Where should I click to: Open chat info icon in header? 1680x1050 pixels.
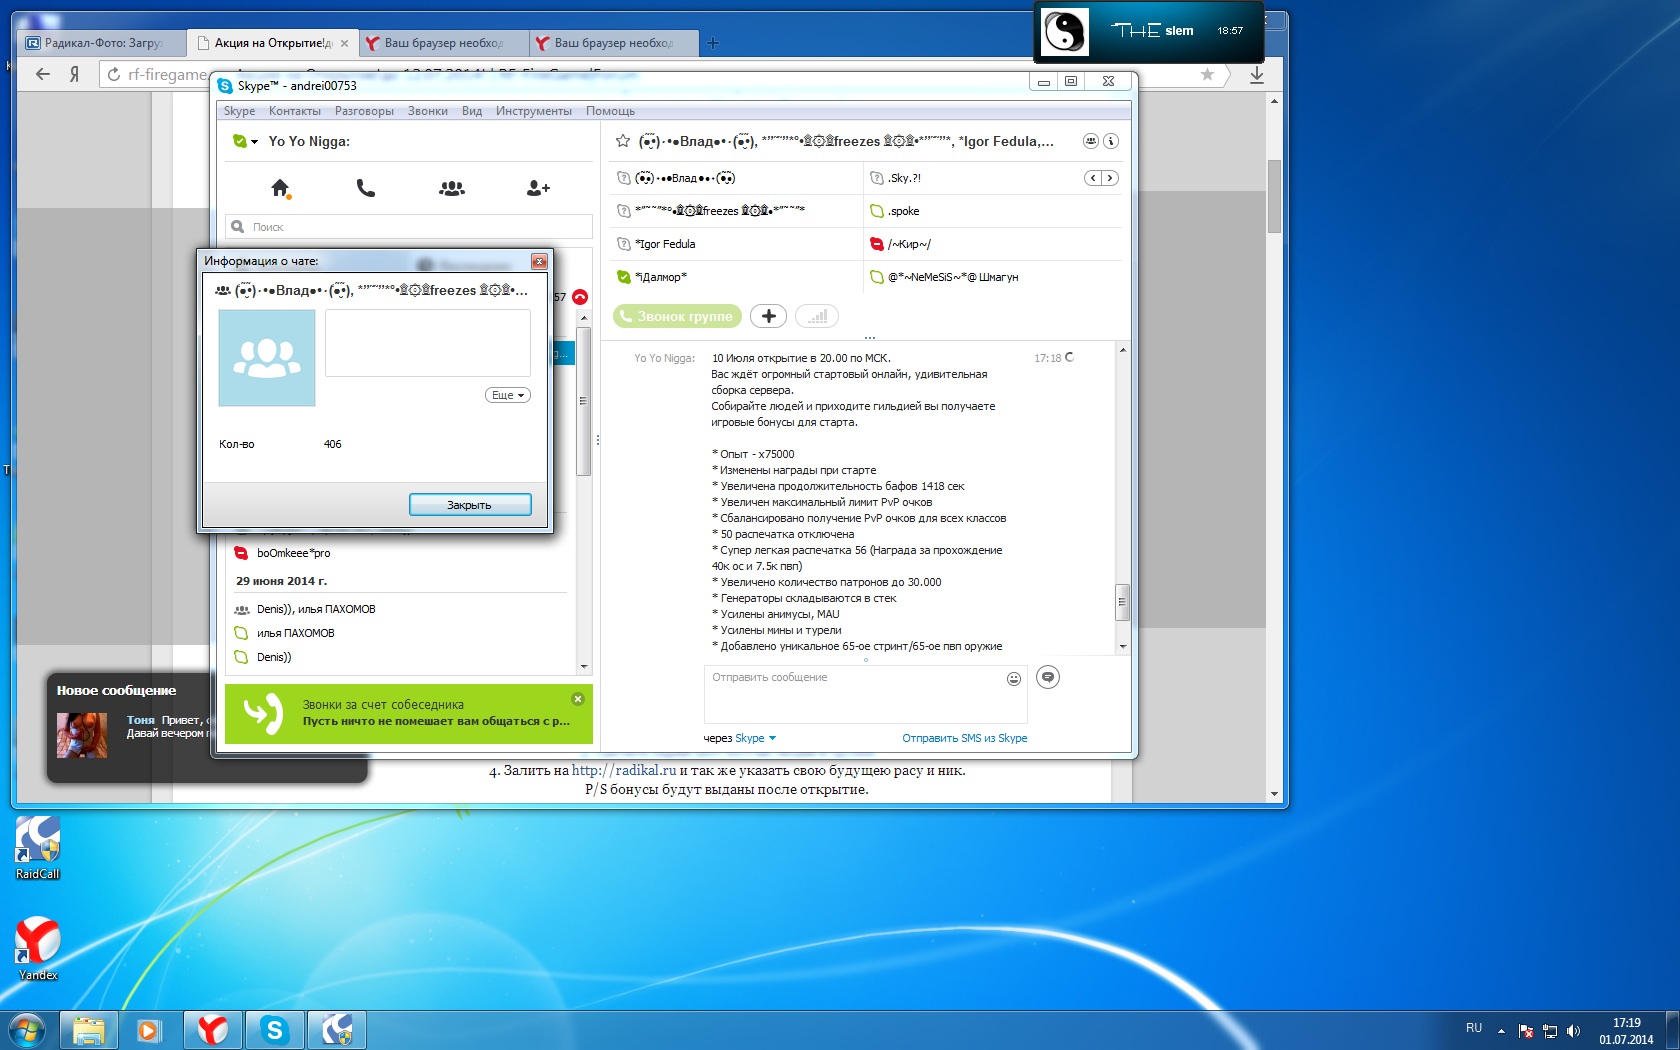1111,141
